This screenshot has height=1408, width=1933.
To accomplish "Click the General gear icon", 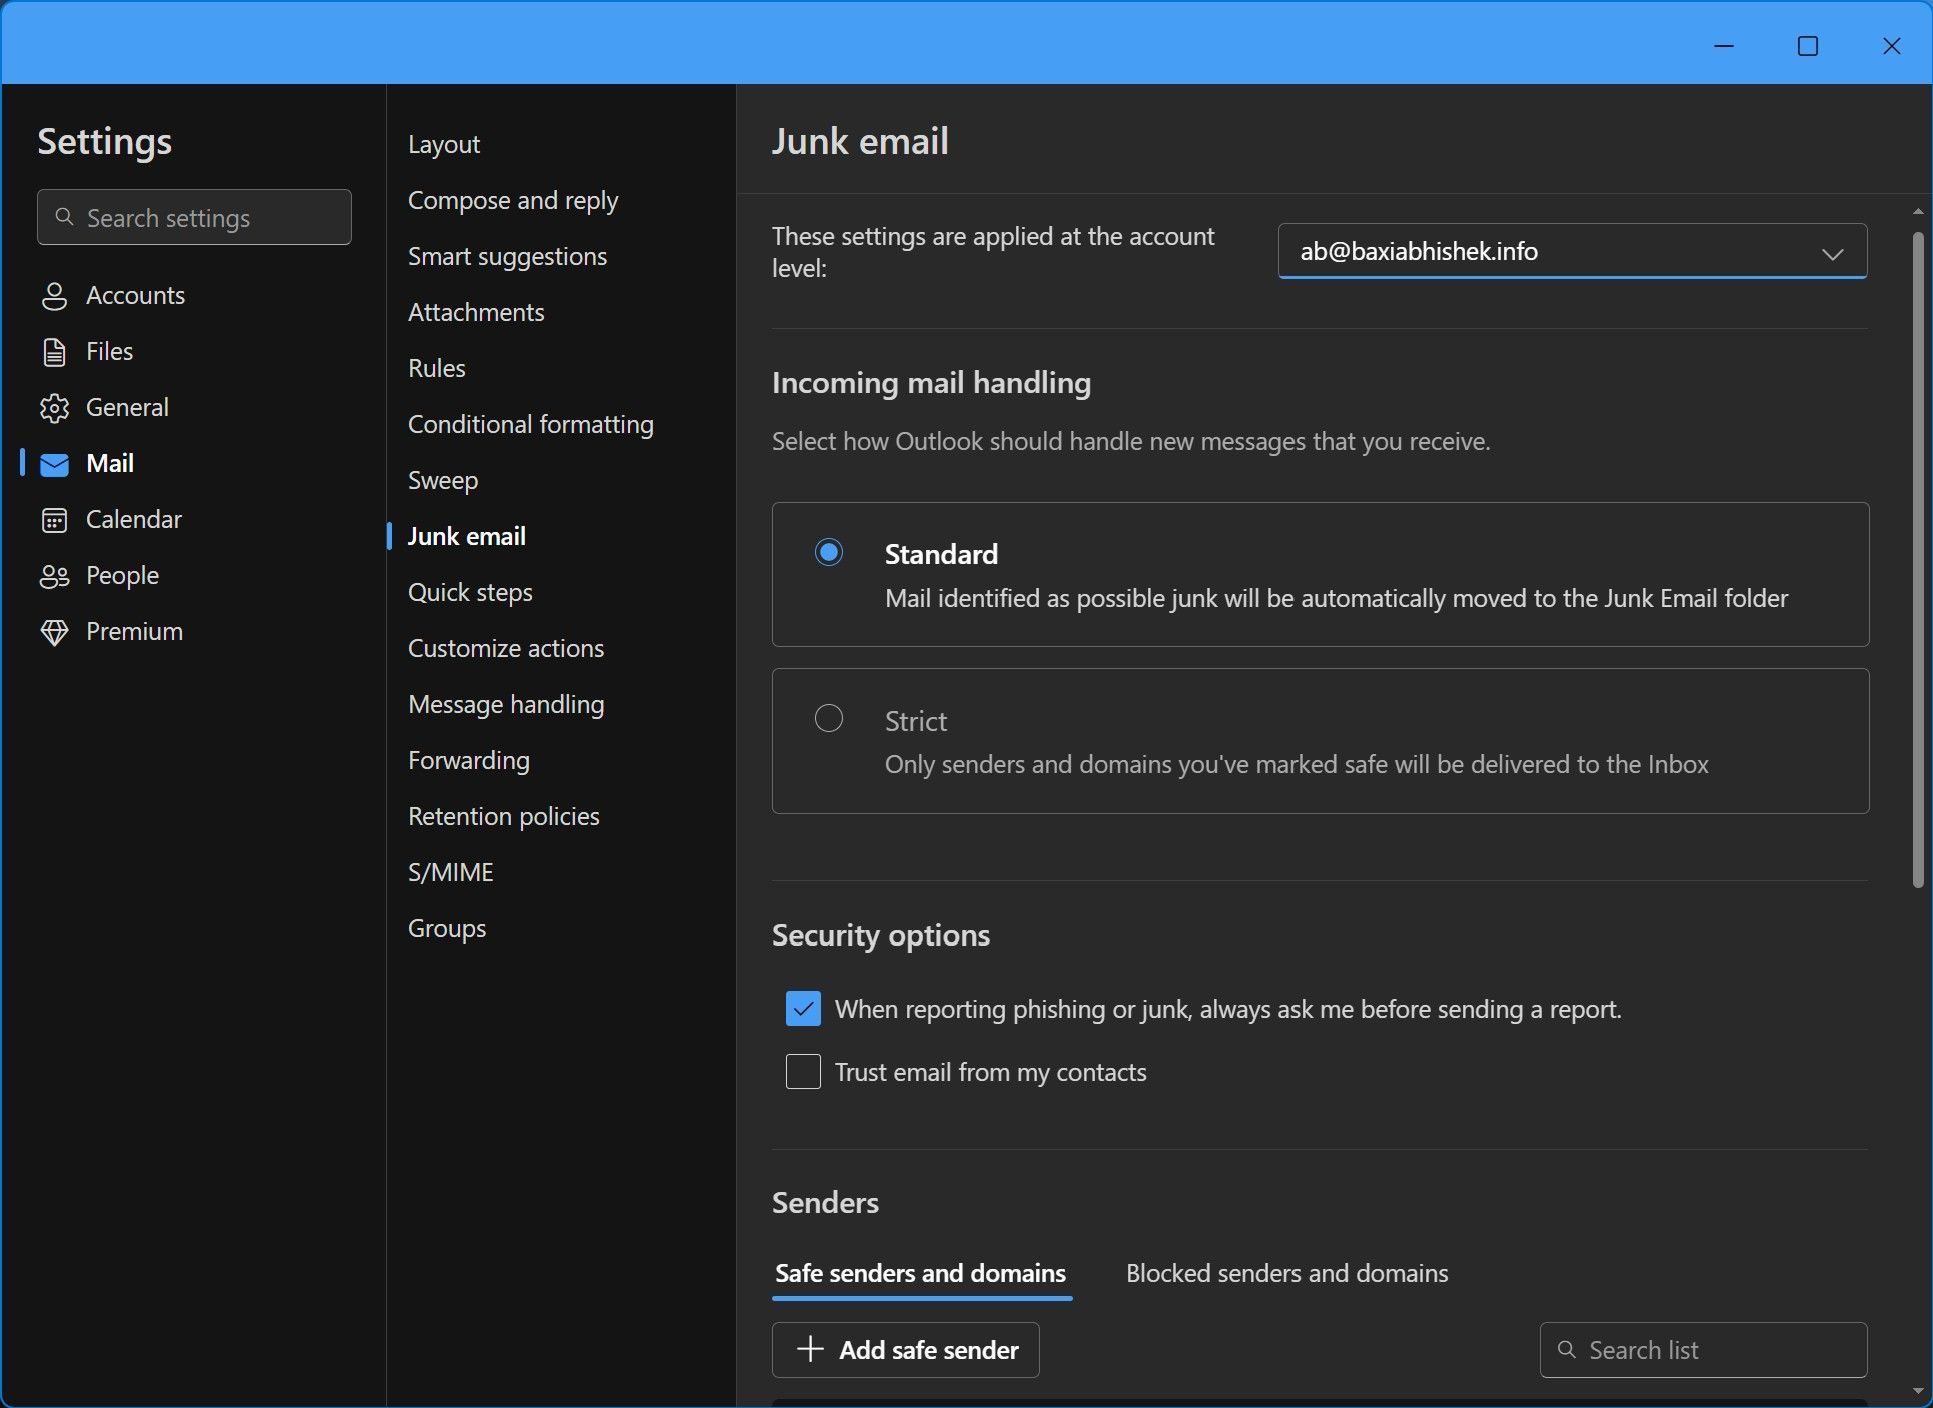I will click(x=54, y=408).
